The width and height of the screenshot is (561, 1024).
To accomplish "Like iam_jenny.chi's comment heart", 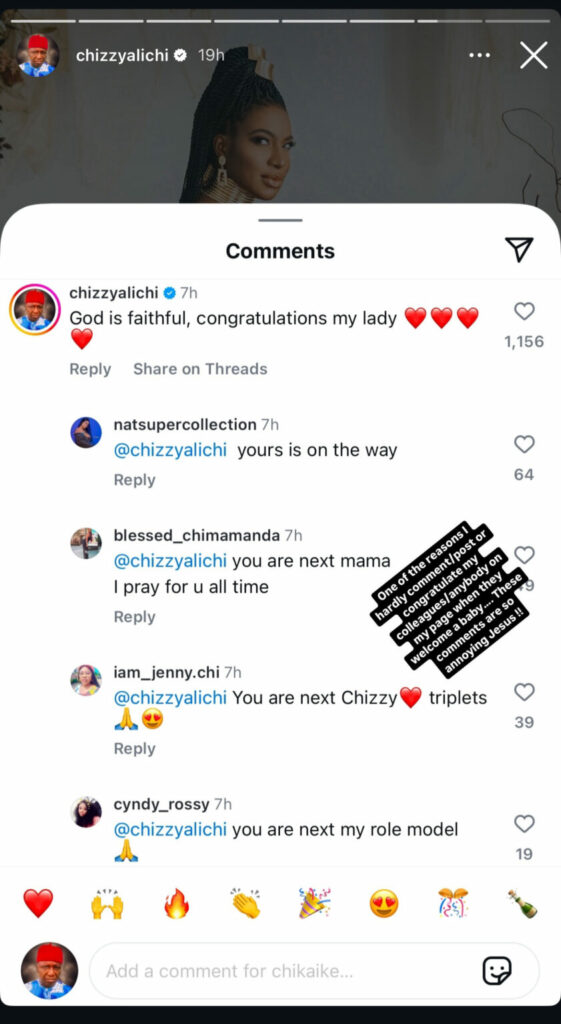I will 524,692.
